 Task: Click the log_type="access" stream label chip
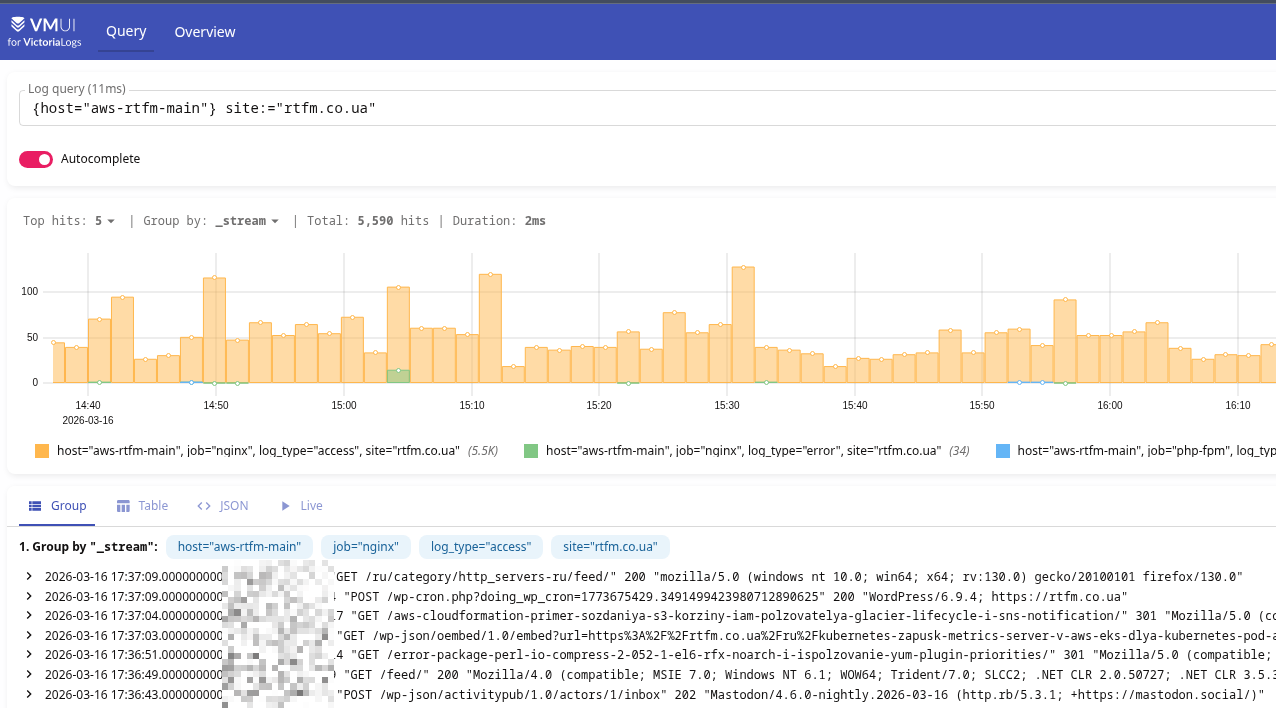[x=481, y=547]
